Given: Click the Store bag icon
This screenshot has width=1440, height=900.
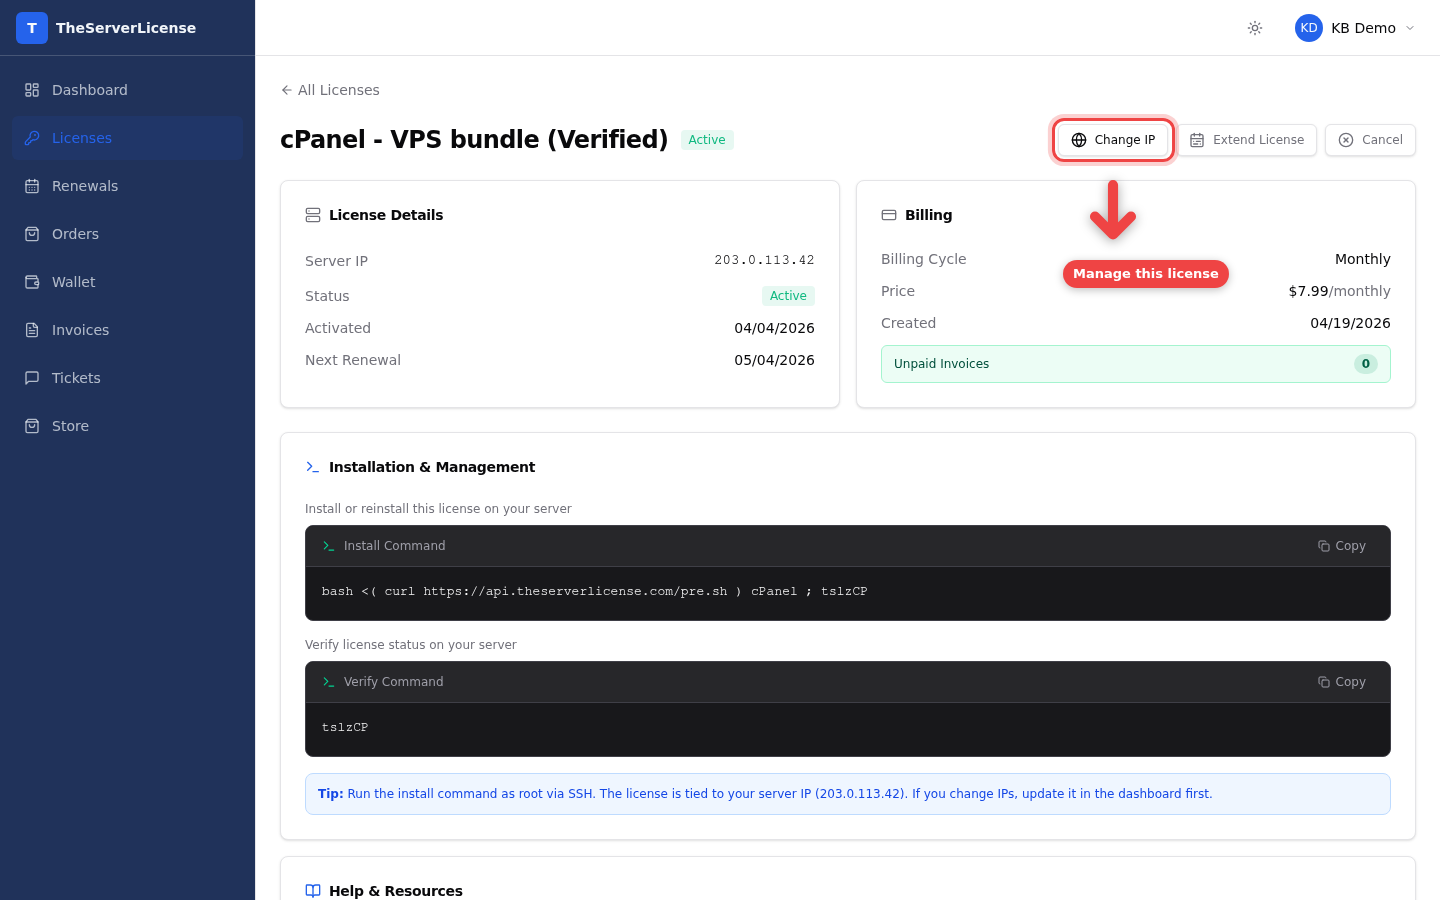Looking at the screenshot, I should click(x=32, y=426).
